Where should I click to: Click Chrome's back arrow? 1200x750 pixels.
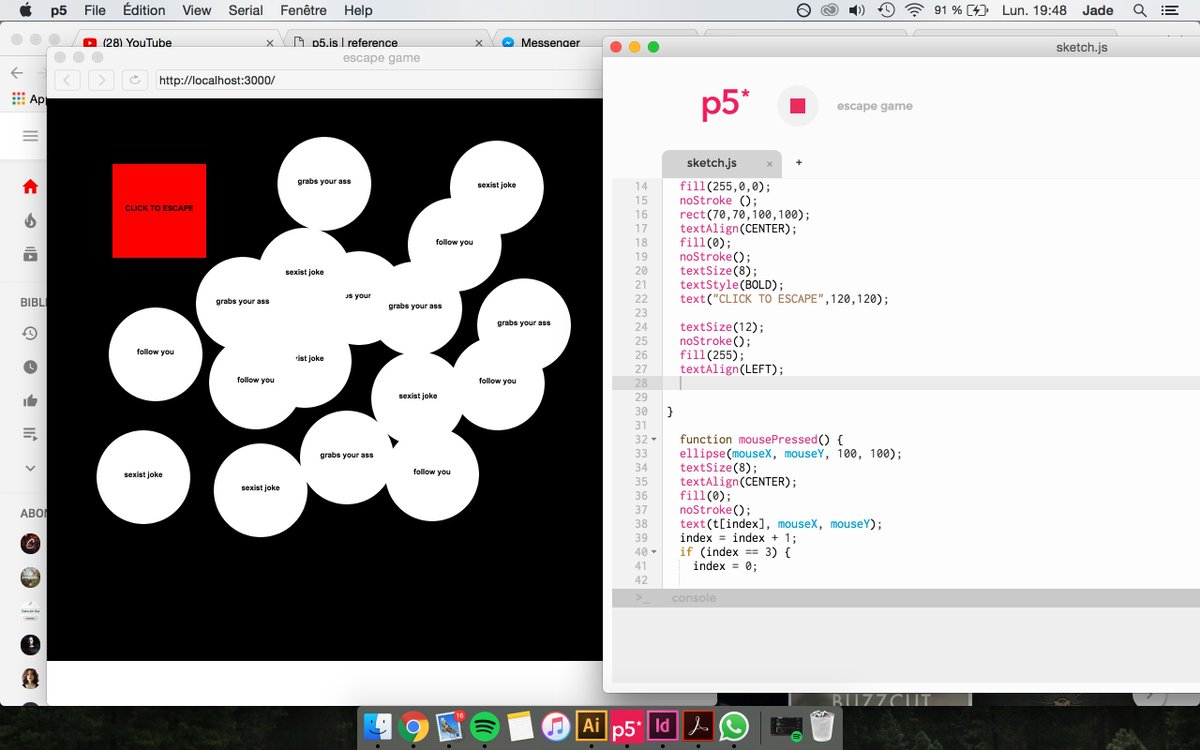(x=16, y=72)
